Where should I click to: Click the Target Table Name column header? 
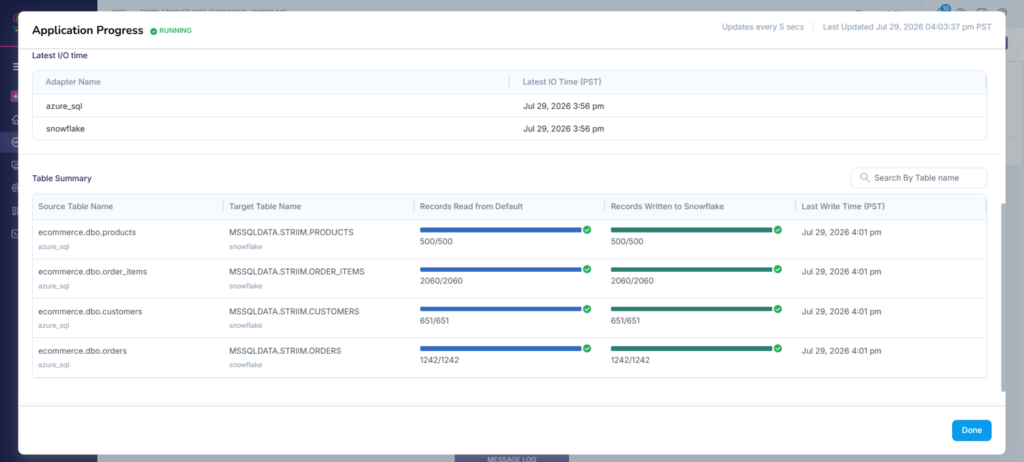click(x=265, y=206)
